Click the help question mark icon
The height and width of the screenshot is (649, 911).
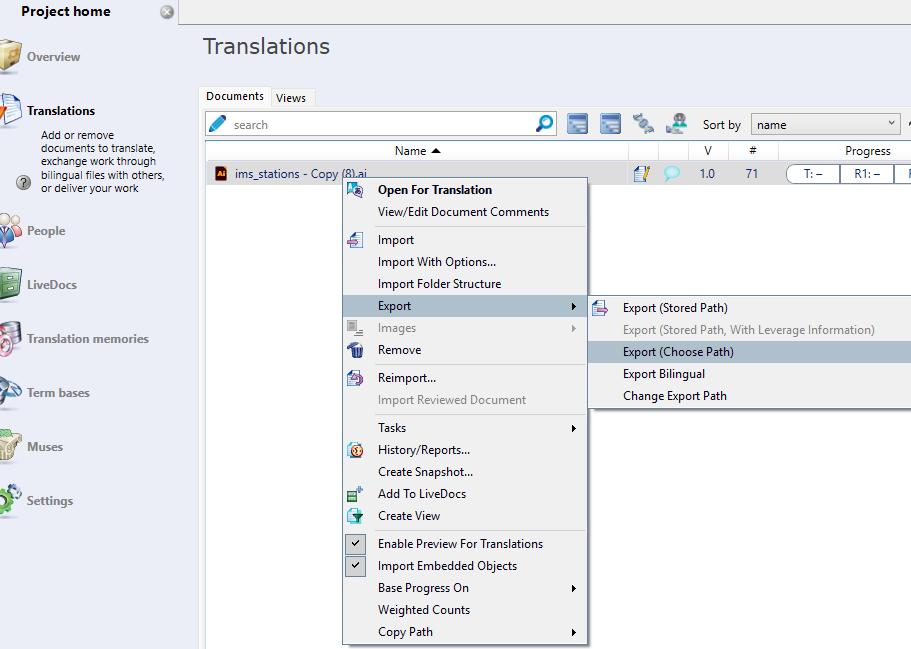[x=23, y=182]
